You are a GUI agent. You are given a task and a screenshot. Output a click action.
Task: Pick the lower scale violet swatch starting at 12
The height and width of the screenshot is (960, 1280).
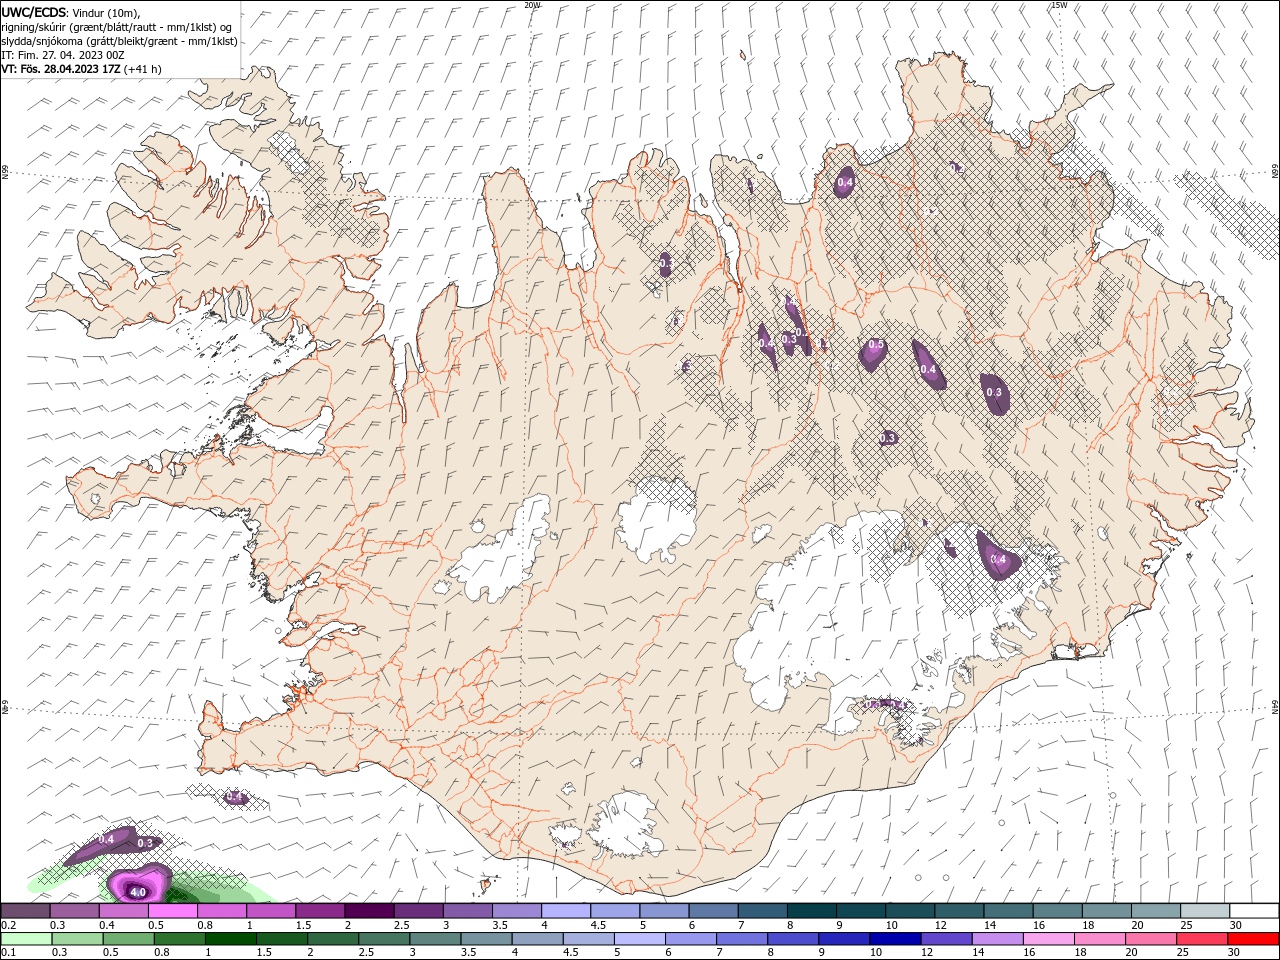click(945, 939)
